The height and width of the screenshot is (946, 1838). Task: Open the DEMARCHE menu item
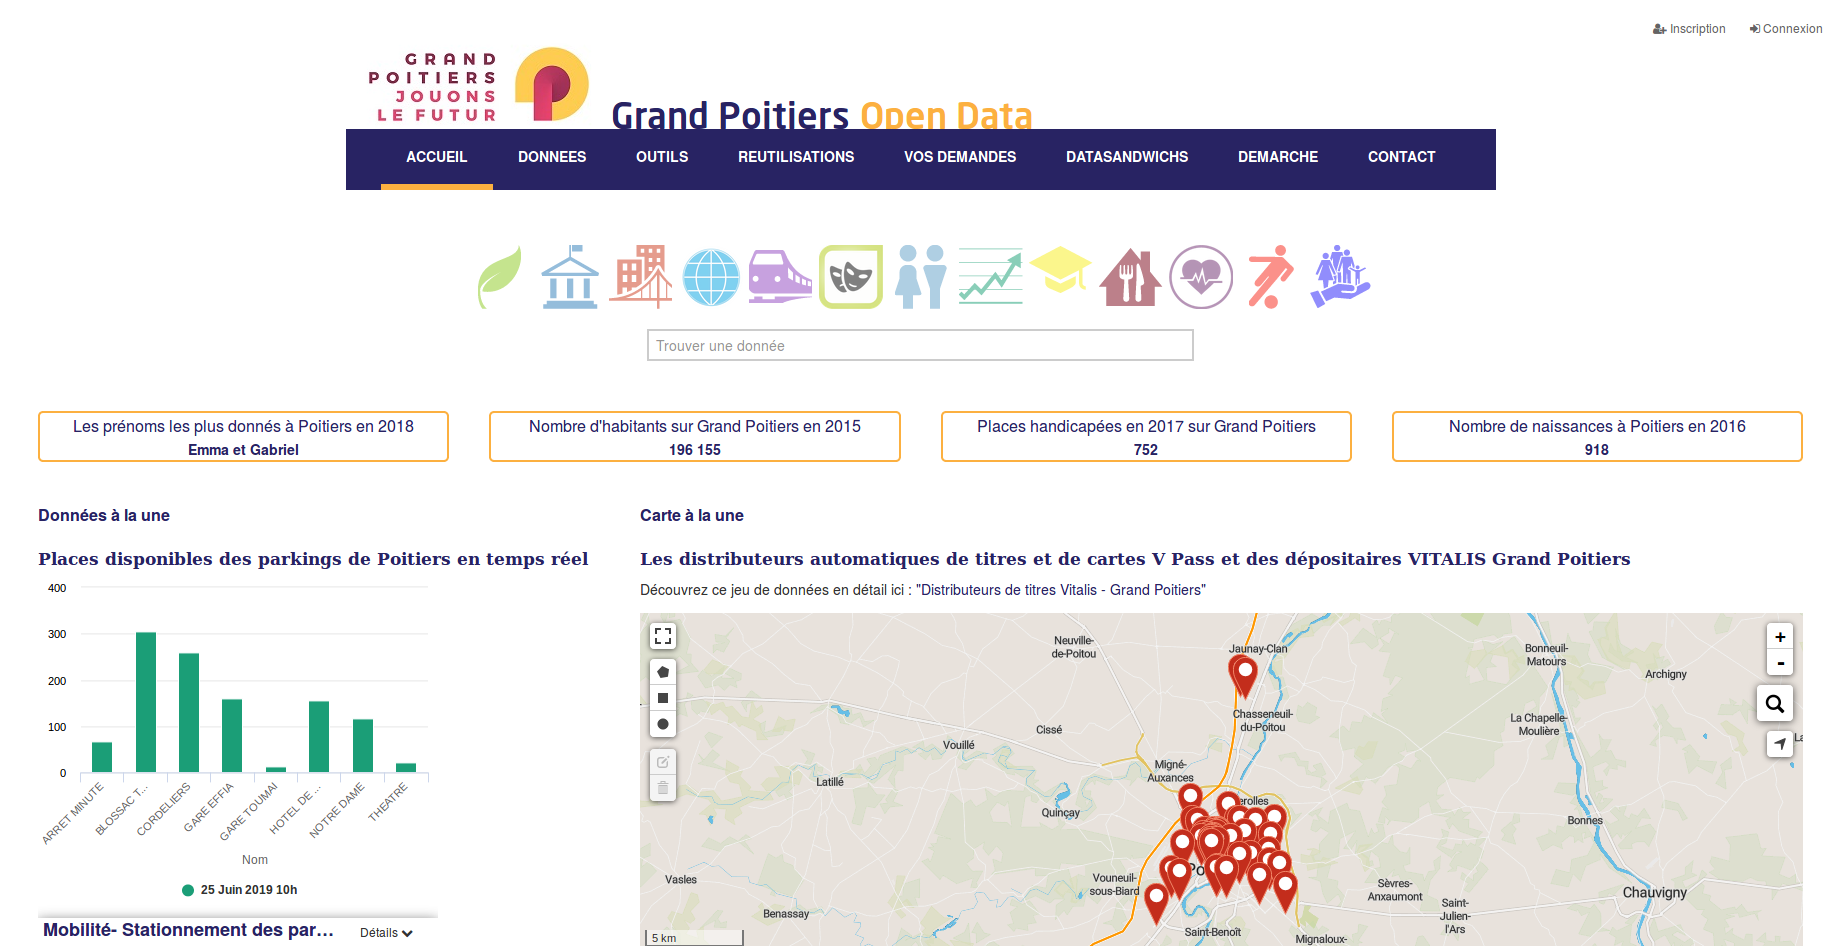point(1278,157)
